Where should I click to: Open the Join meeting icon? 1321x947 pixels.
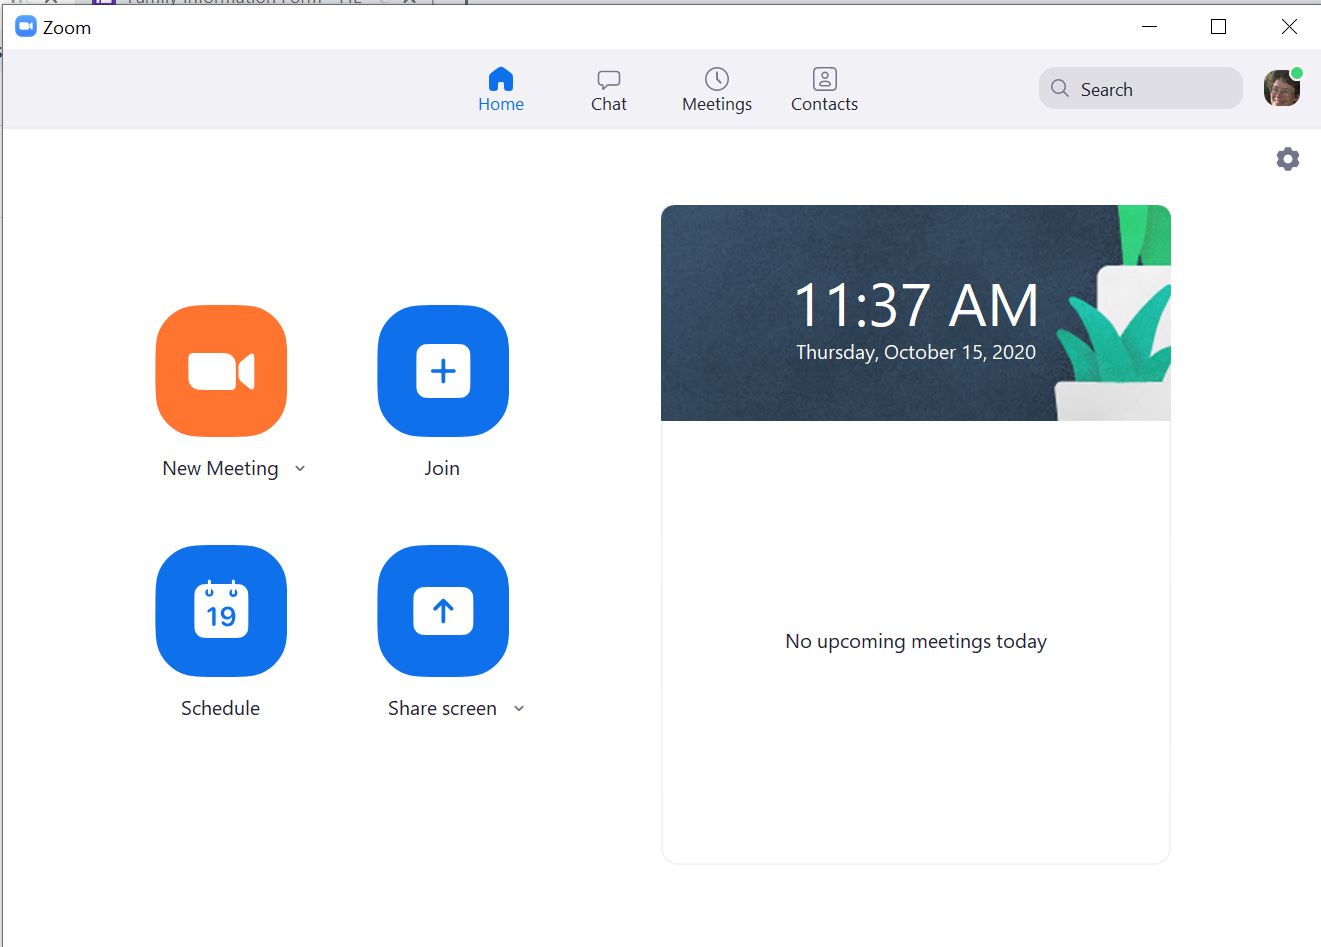point(442,370)
